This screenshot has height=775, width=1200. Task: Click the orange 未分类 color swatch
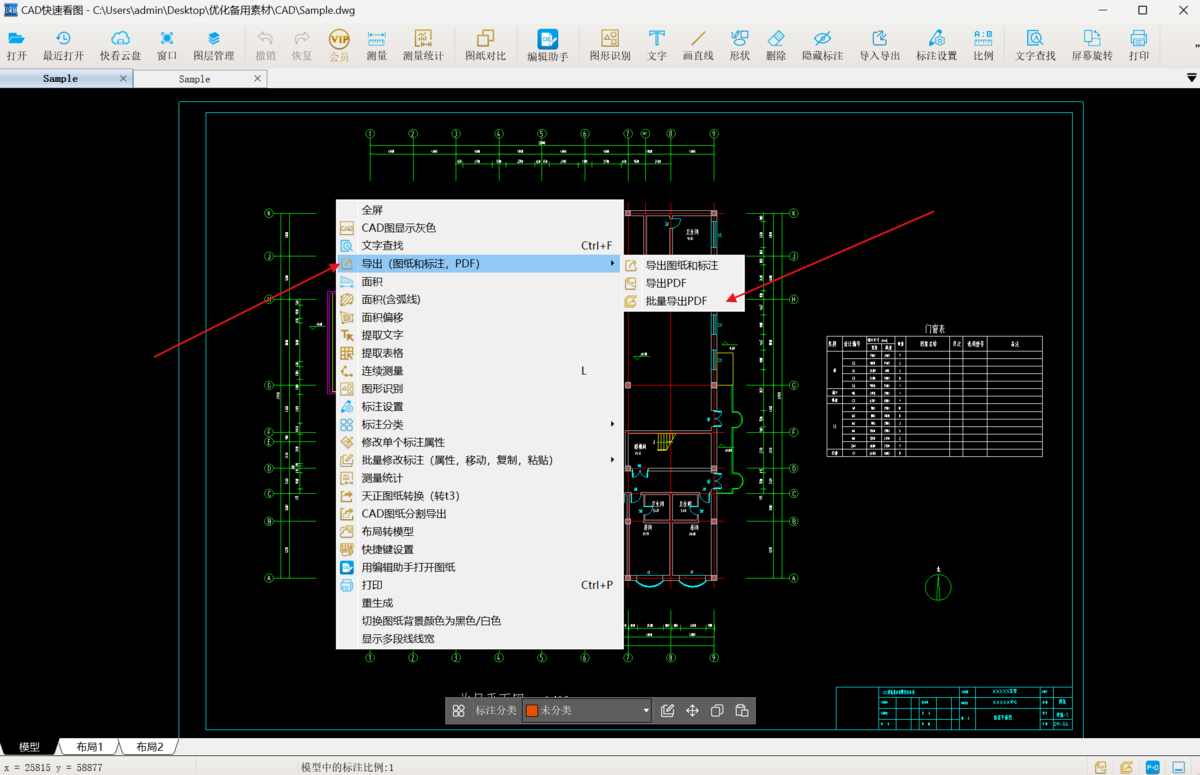tap(532, 711)
